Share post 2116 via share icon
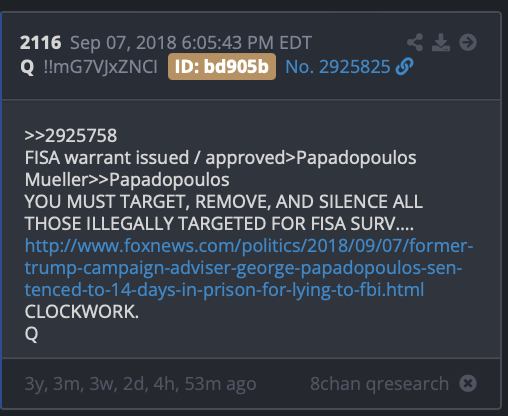This screenshot has width=508, height=416. [x=415, y=42]
